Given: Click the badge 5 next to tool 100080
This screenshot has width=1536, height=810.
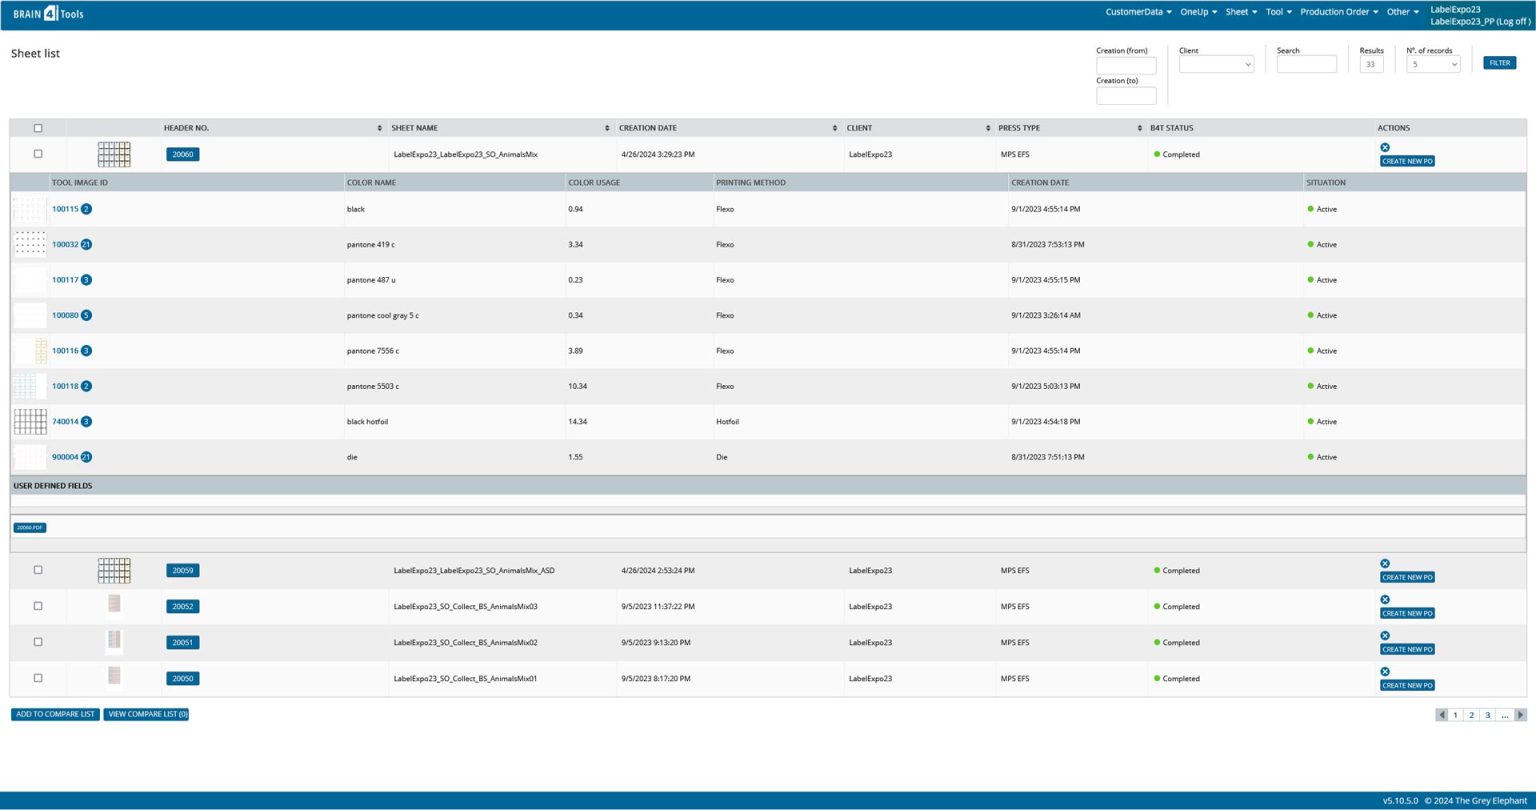Looking at the screenshot, I should (86, 315).
